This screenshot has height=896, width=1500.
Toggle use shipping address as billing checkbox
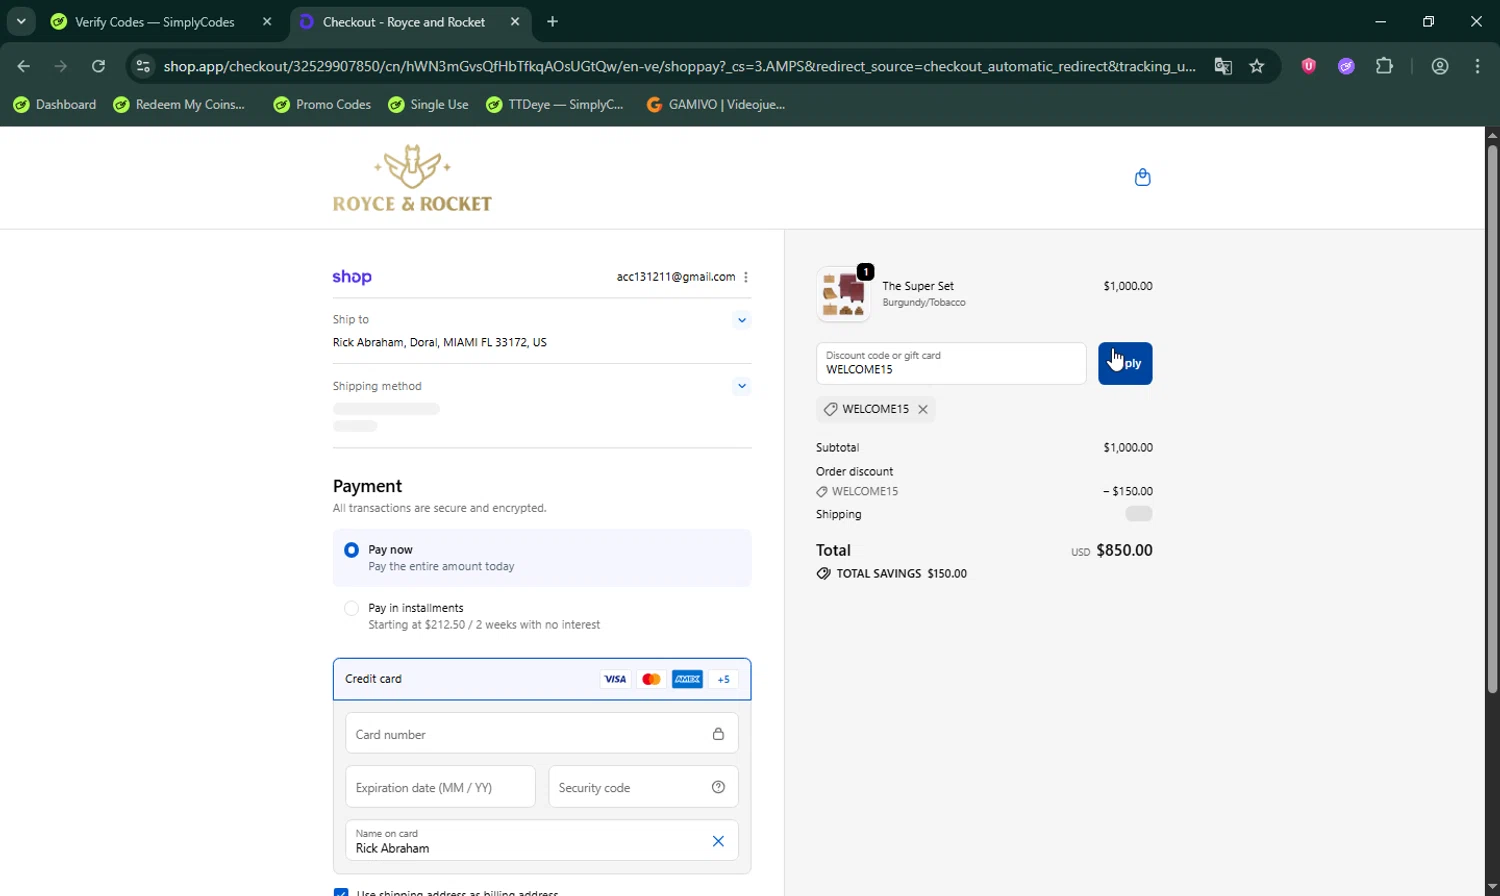(x=341, y=892)
